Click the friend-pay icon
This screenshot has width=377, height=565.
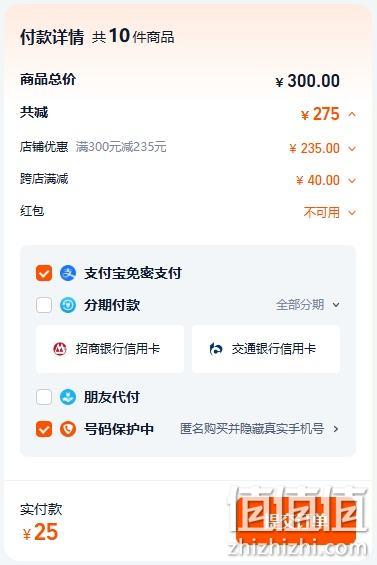pyautogui.click(x=68, y=397)
